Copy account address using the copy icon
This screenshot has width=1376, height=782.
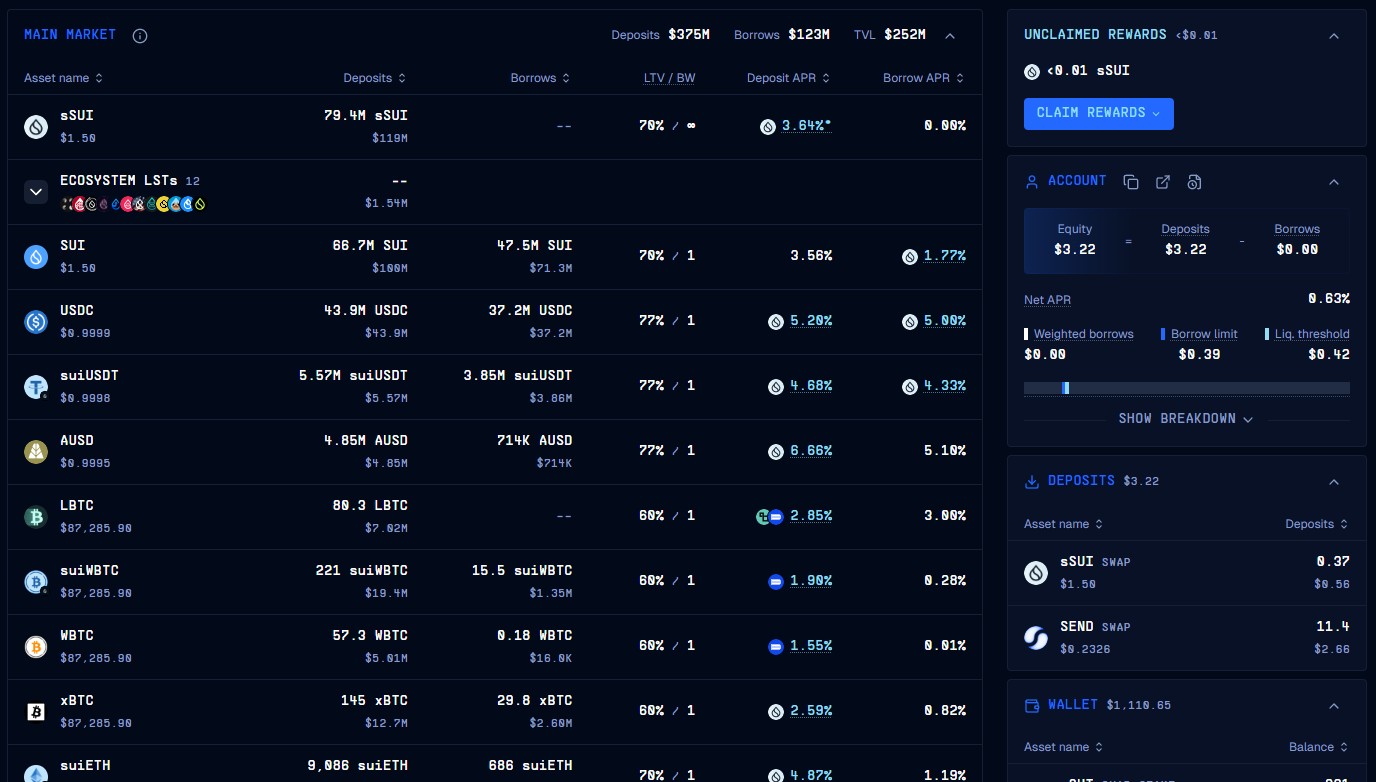pyautogui.click(x=1131, y=182)
